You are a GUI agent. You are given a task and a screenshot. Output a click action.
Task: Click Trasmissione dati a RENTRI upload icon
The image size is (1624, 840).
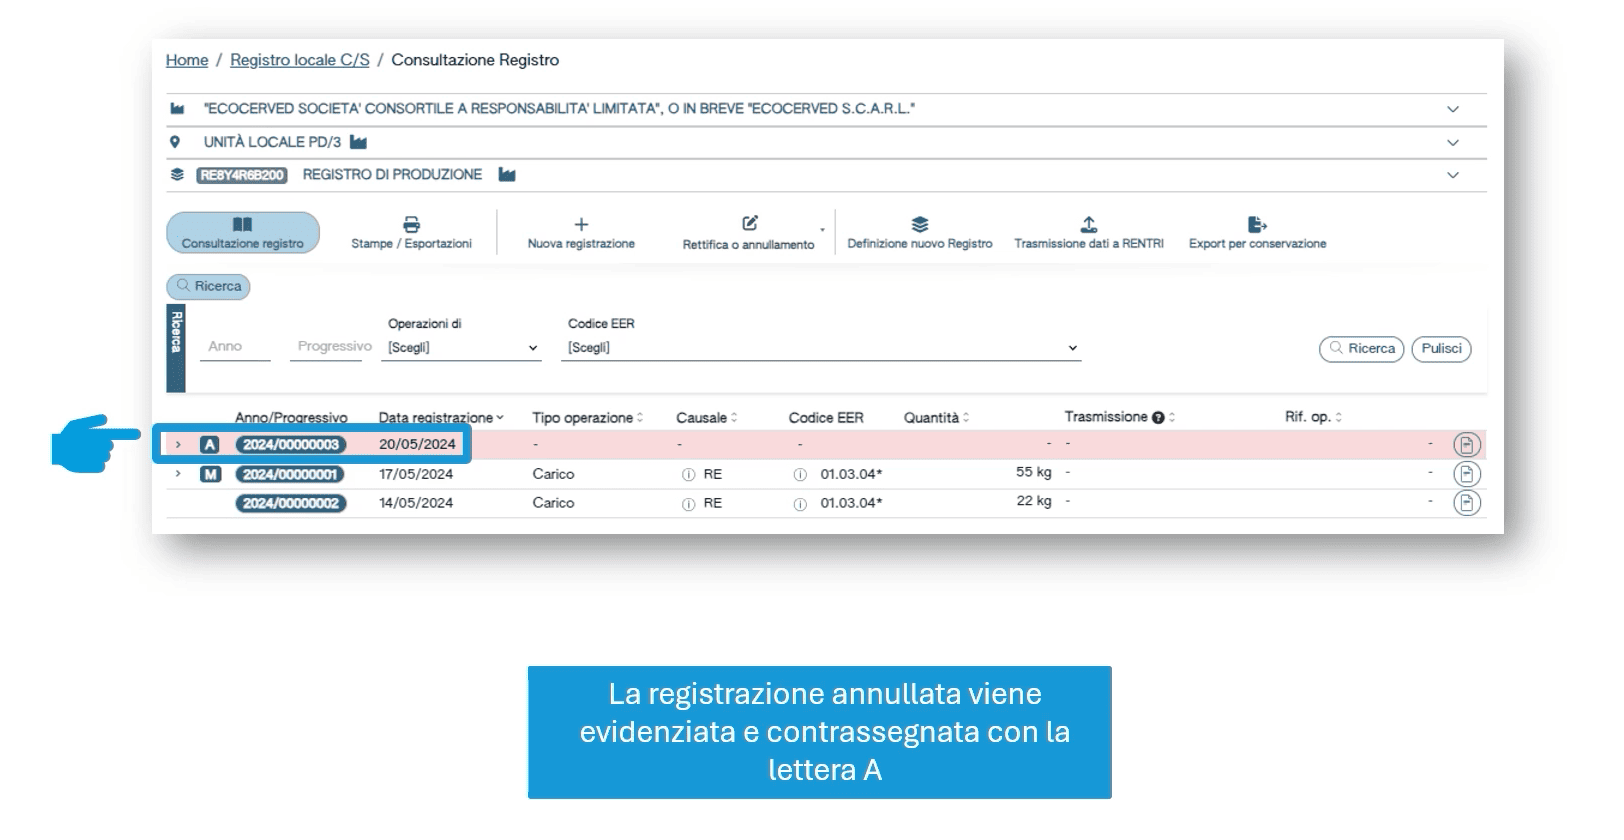tap(1089, 224)
